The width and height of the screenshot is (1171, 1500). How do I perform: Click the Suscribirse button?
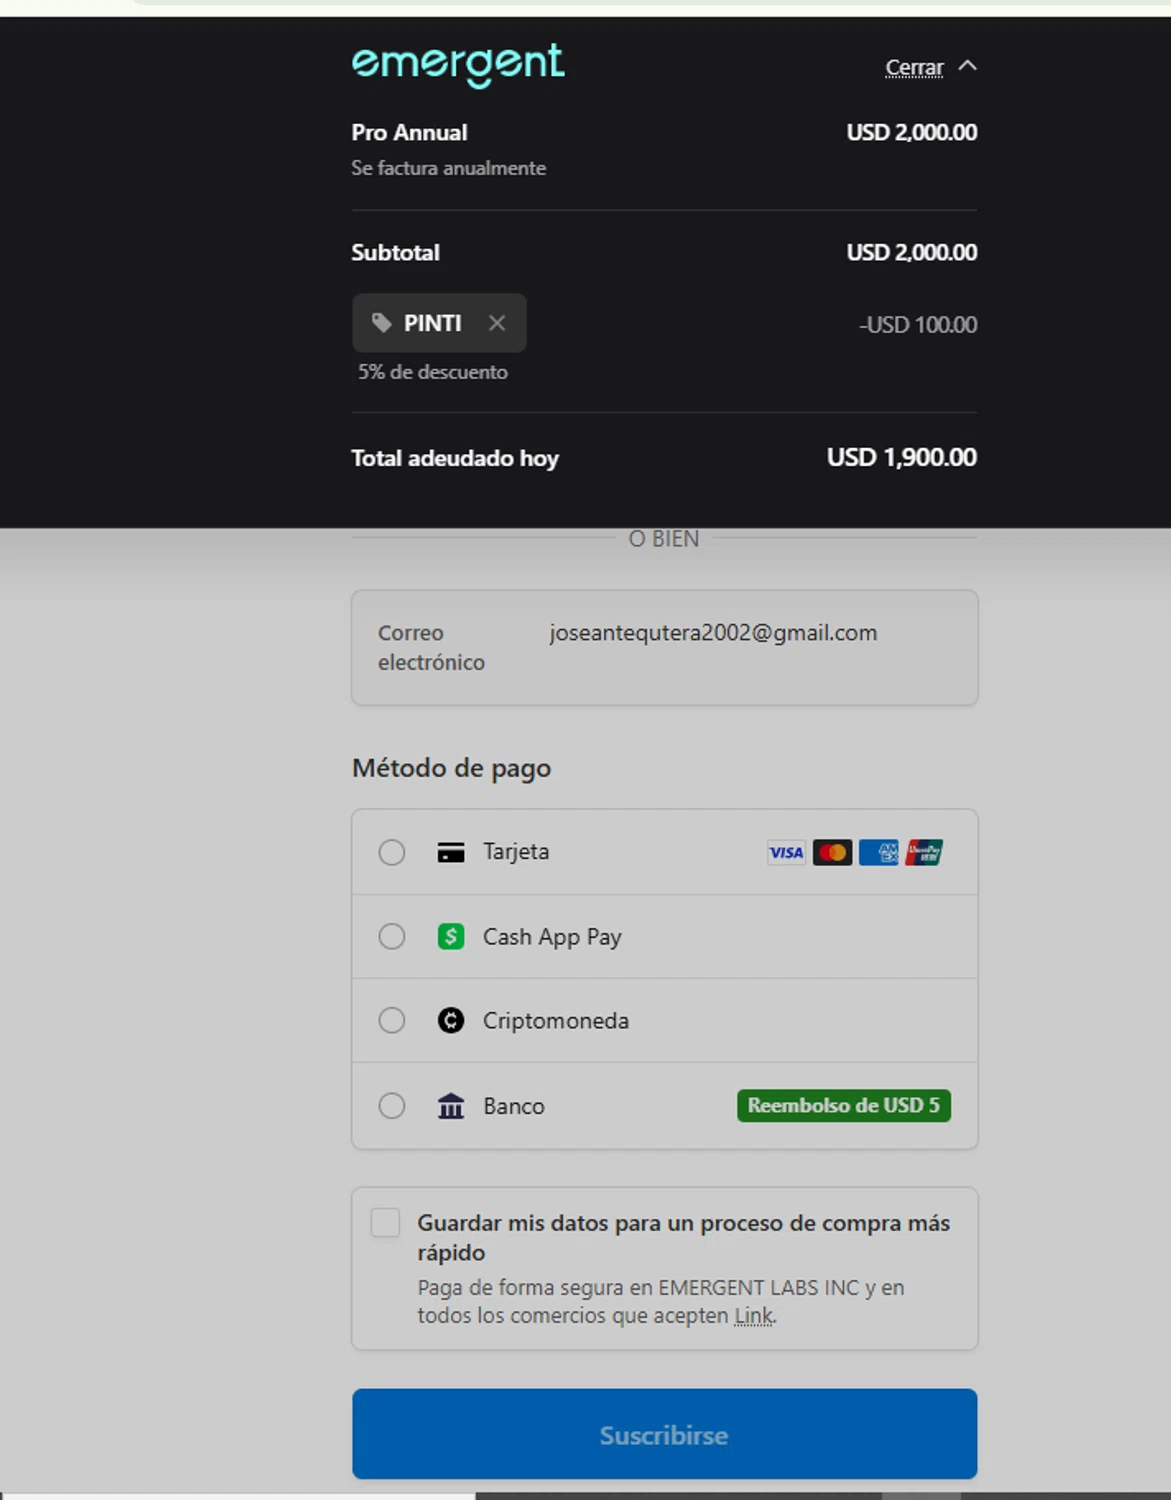point(664,1434)
